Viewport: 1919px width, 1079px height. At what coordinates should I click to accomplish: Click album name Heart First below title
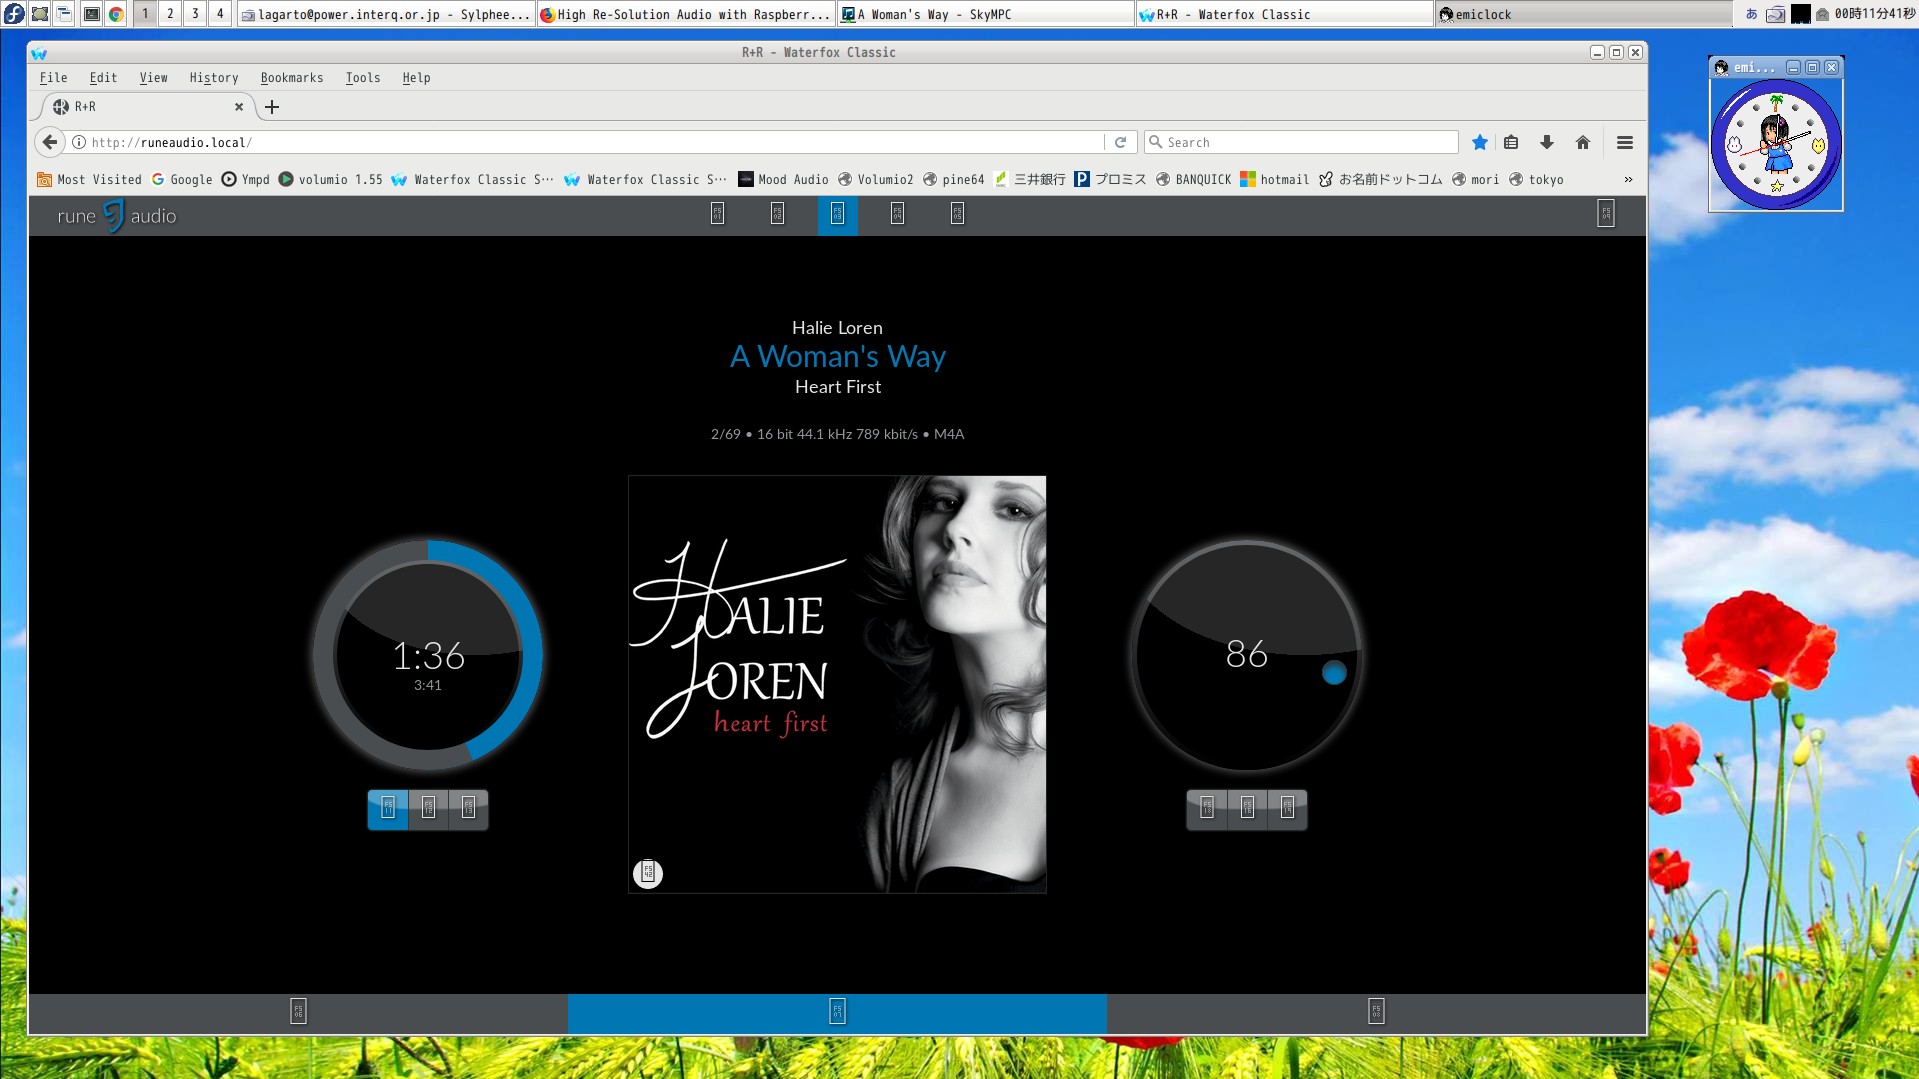tap(838, 387)
